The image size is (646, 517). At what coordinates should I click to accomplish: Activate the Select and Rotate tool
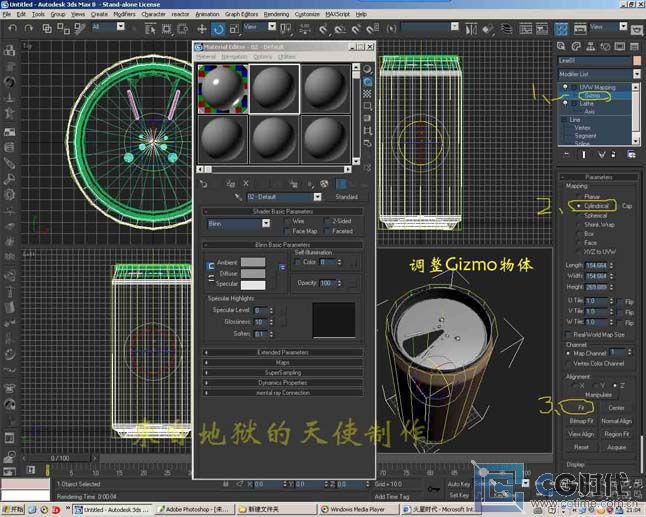(218, 29)
